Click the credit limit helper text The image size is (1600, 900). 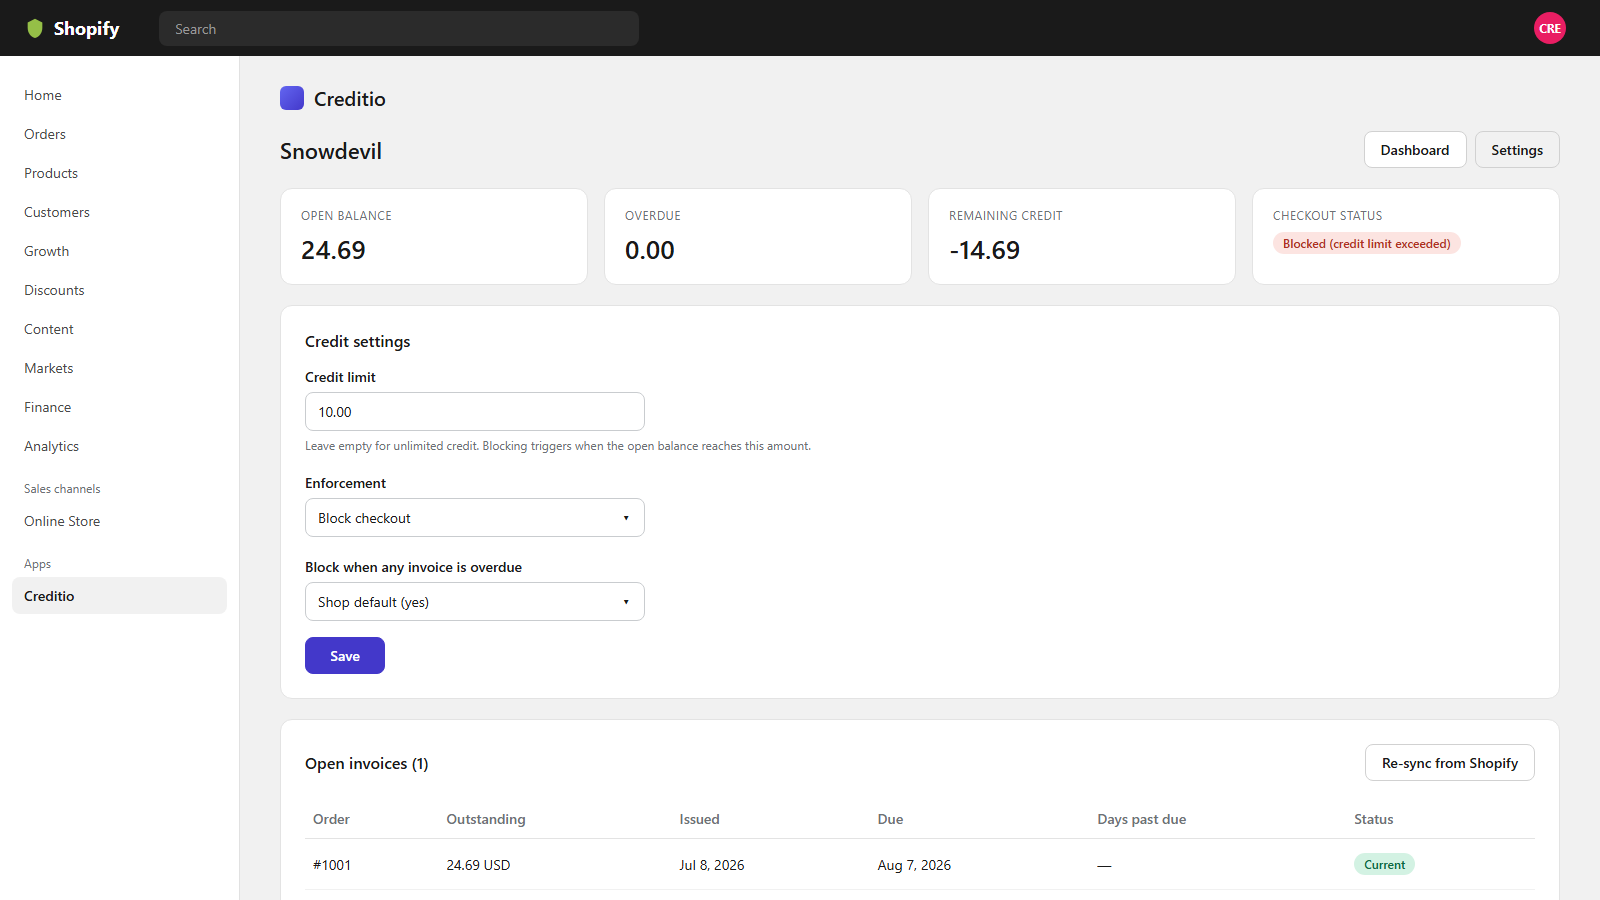point(558,446)
